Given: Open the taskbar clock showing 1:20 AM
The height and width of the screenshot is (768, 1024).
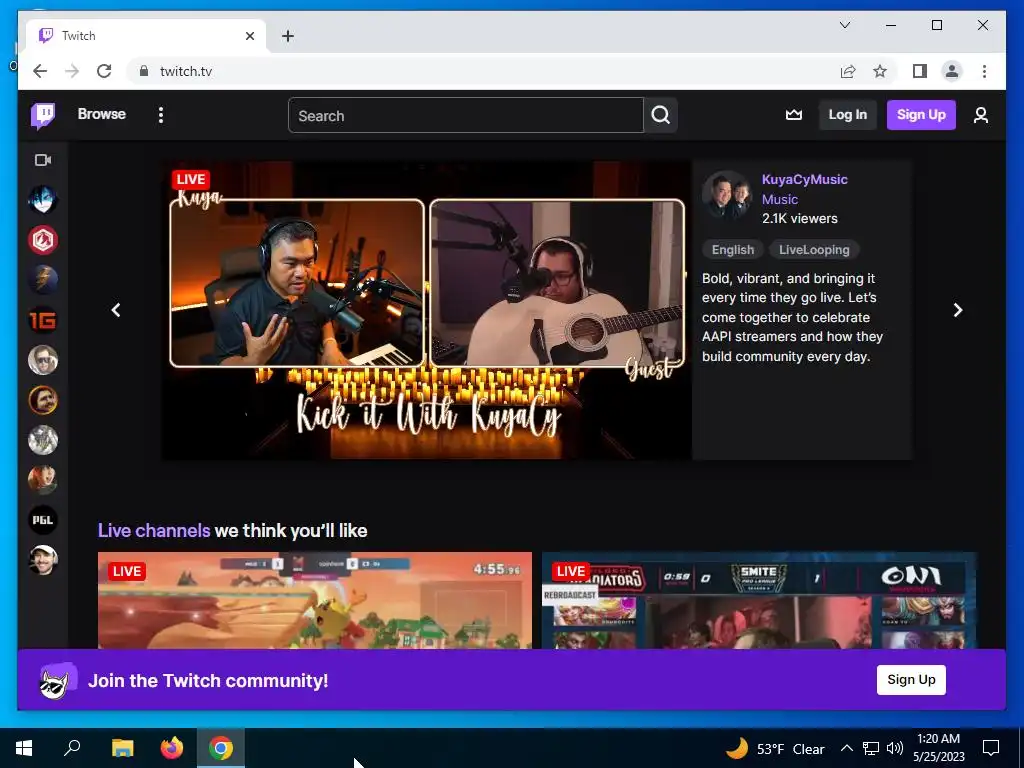Looking at the screenshot, I should click(938, 748).
